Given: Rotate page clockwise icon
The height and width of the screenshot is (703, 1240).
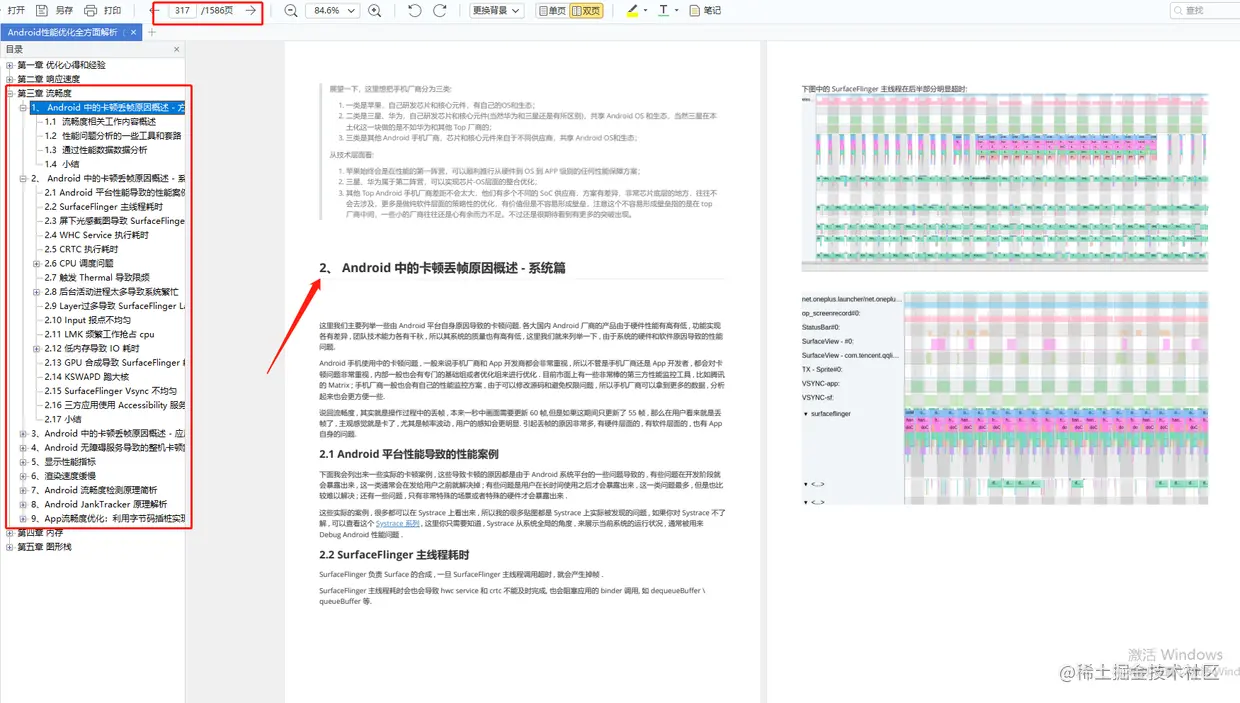Looking at the screenshot, I should click(x=440, y=10).
